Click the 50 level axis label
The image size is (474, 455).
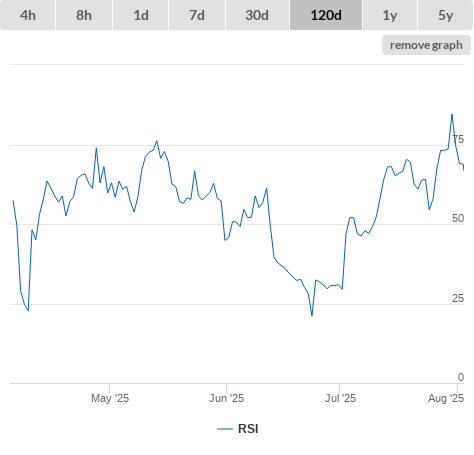point(458,218)
